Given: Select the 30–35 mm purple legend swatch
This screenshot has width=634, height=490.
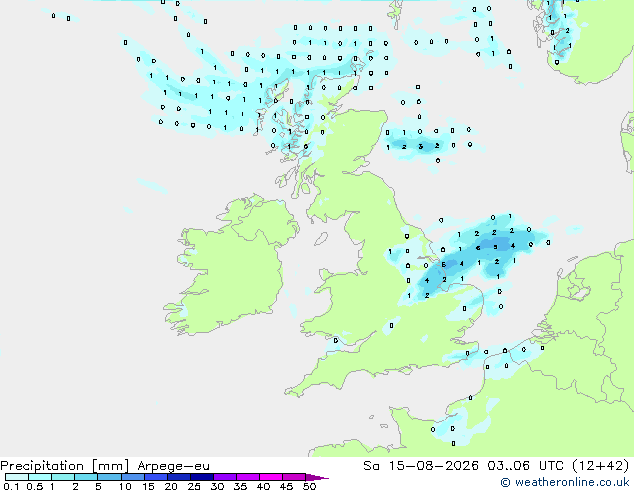Looking at the screenshot, I should coord(224,477).
